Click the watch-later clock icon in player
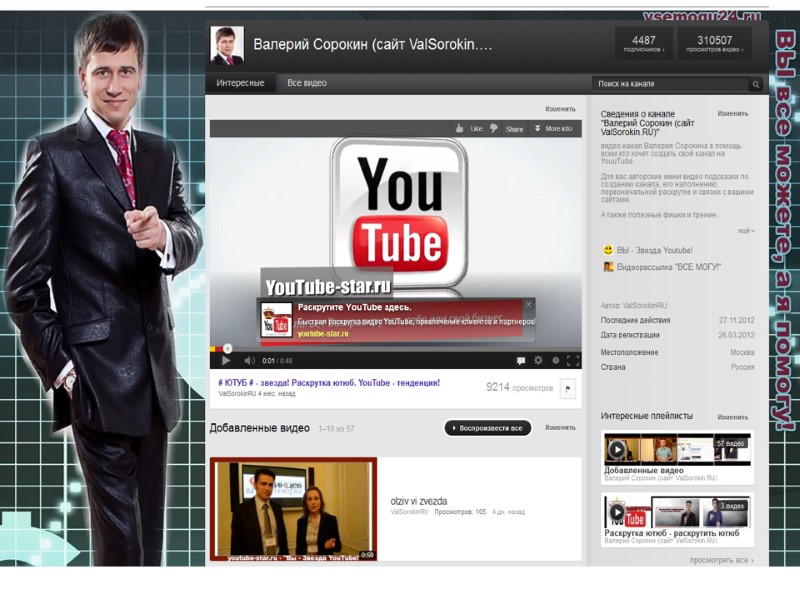 click(x=556, y=361)
